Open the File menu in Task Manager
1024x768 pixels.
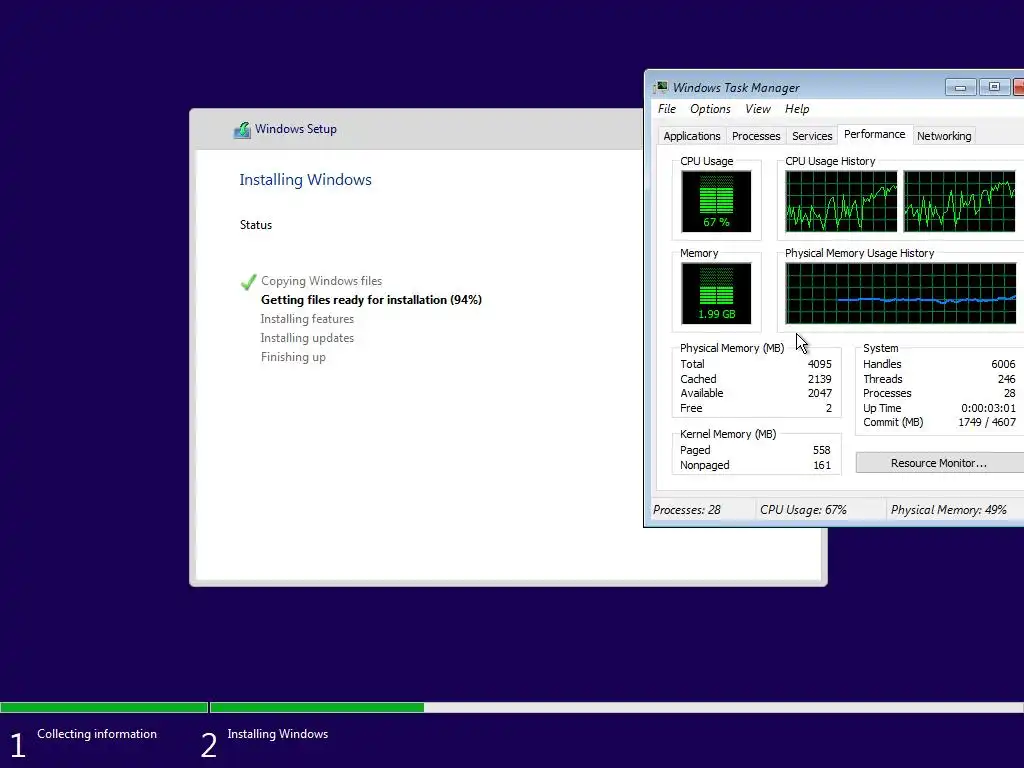pos(667,109)
